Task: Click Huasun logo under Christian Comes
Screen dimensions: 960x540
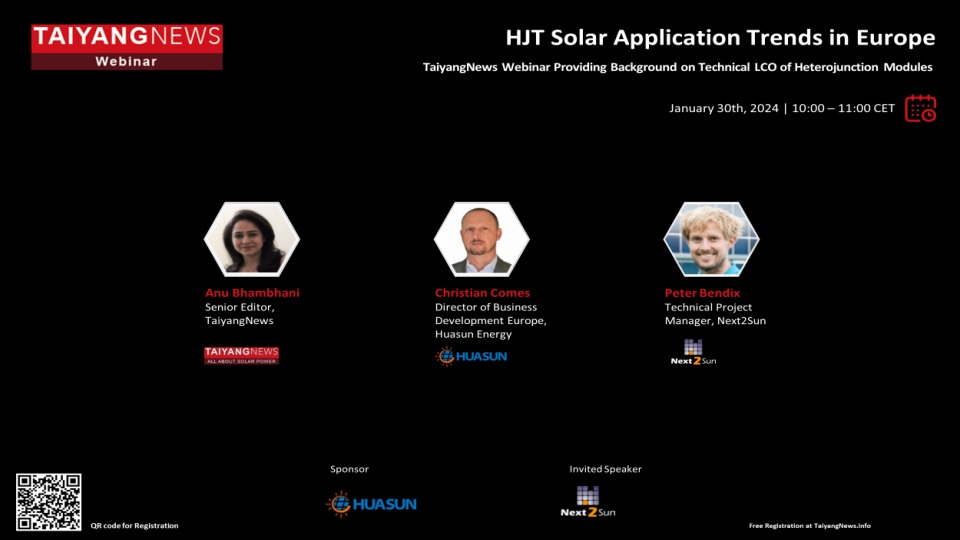Action: pyautogui.click(x=471, y=356)
